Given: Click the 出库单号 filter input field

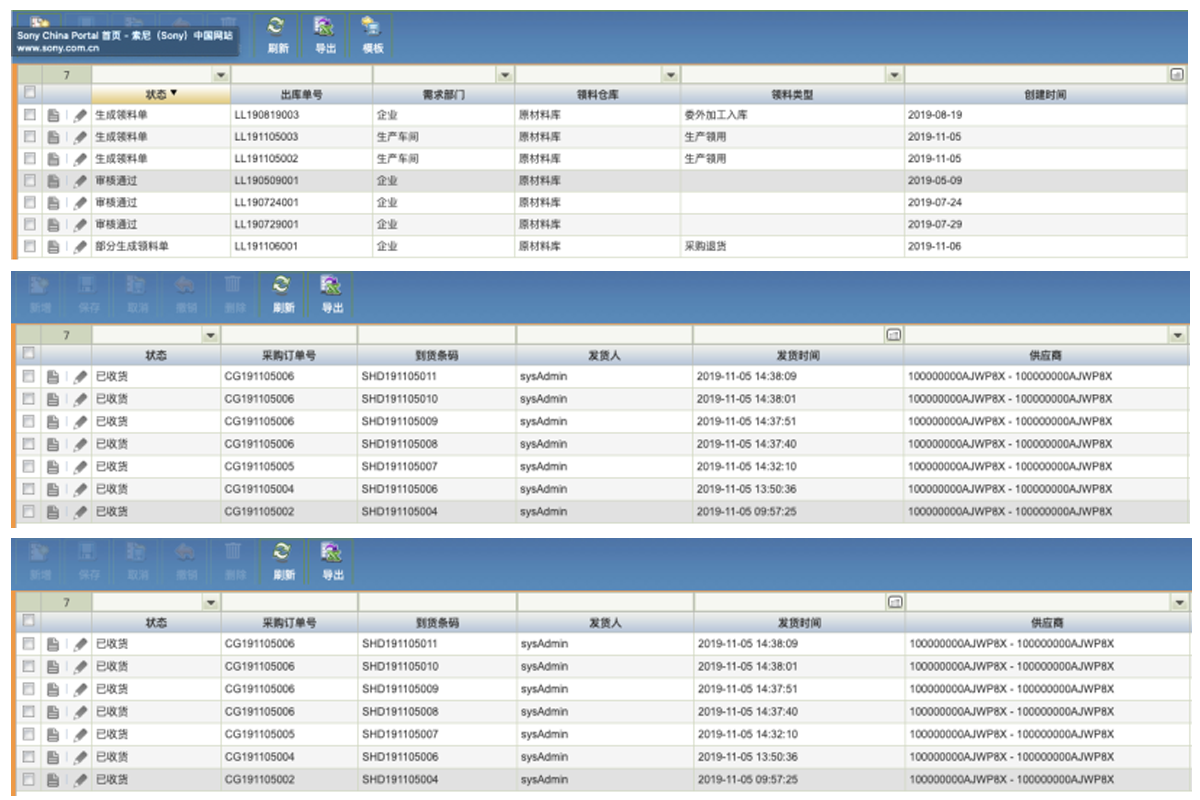Looking at the screenshot, I should [x=301, y=75].
